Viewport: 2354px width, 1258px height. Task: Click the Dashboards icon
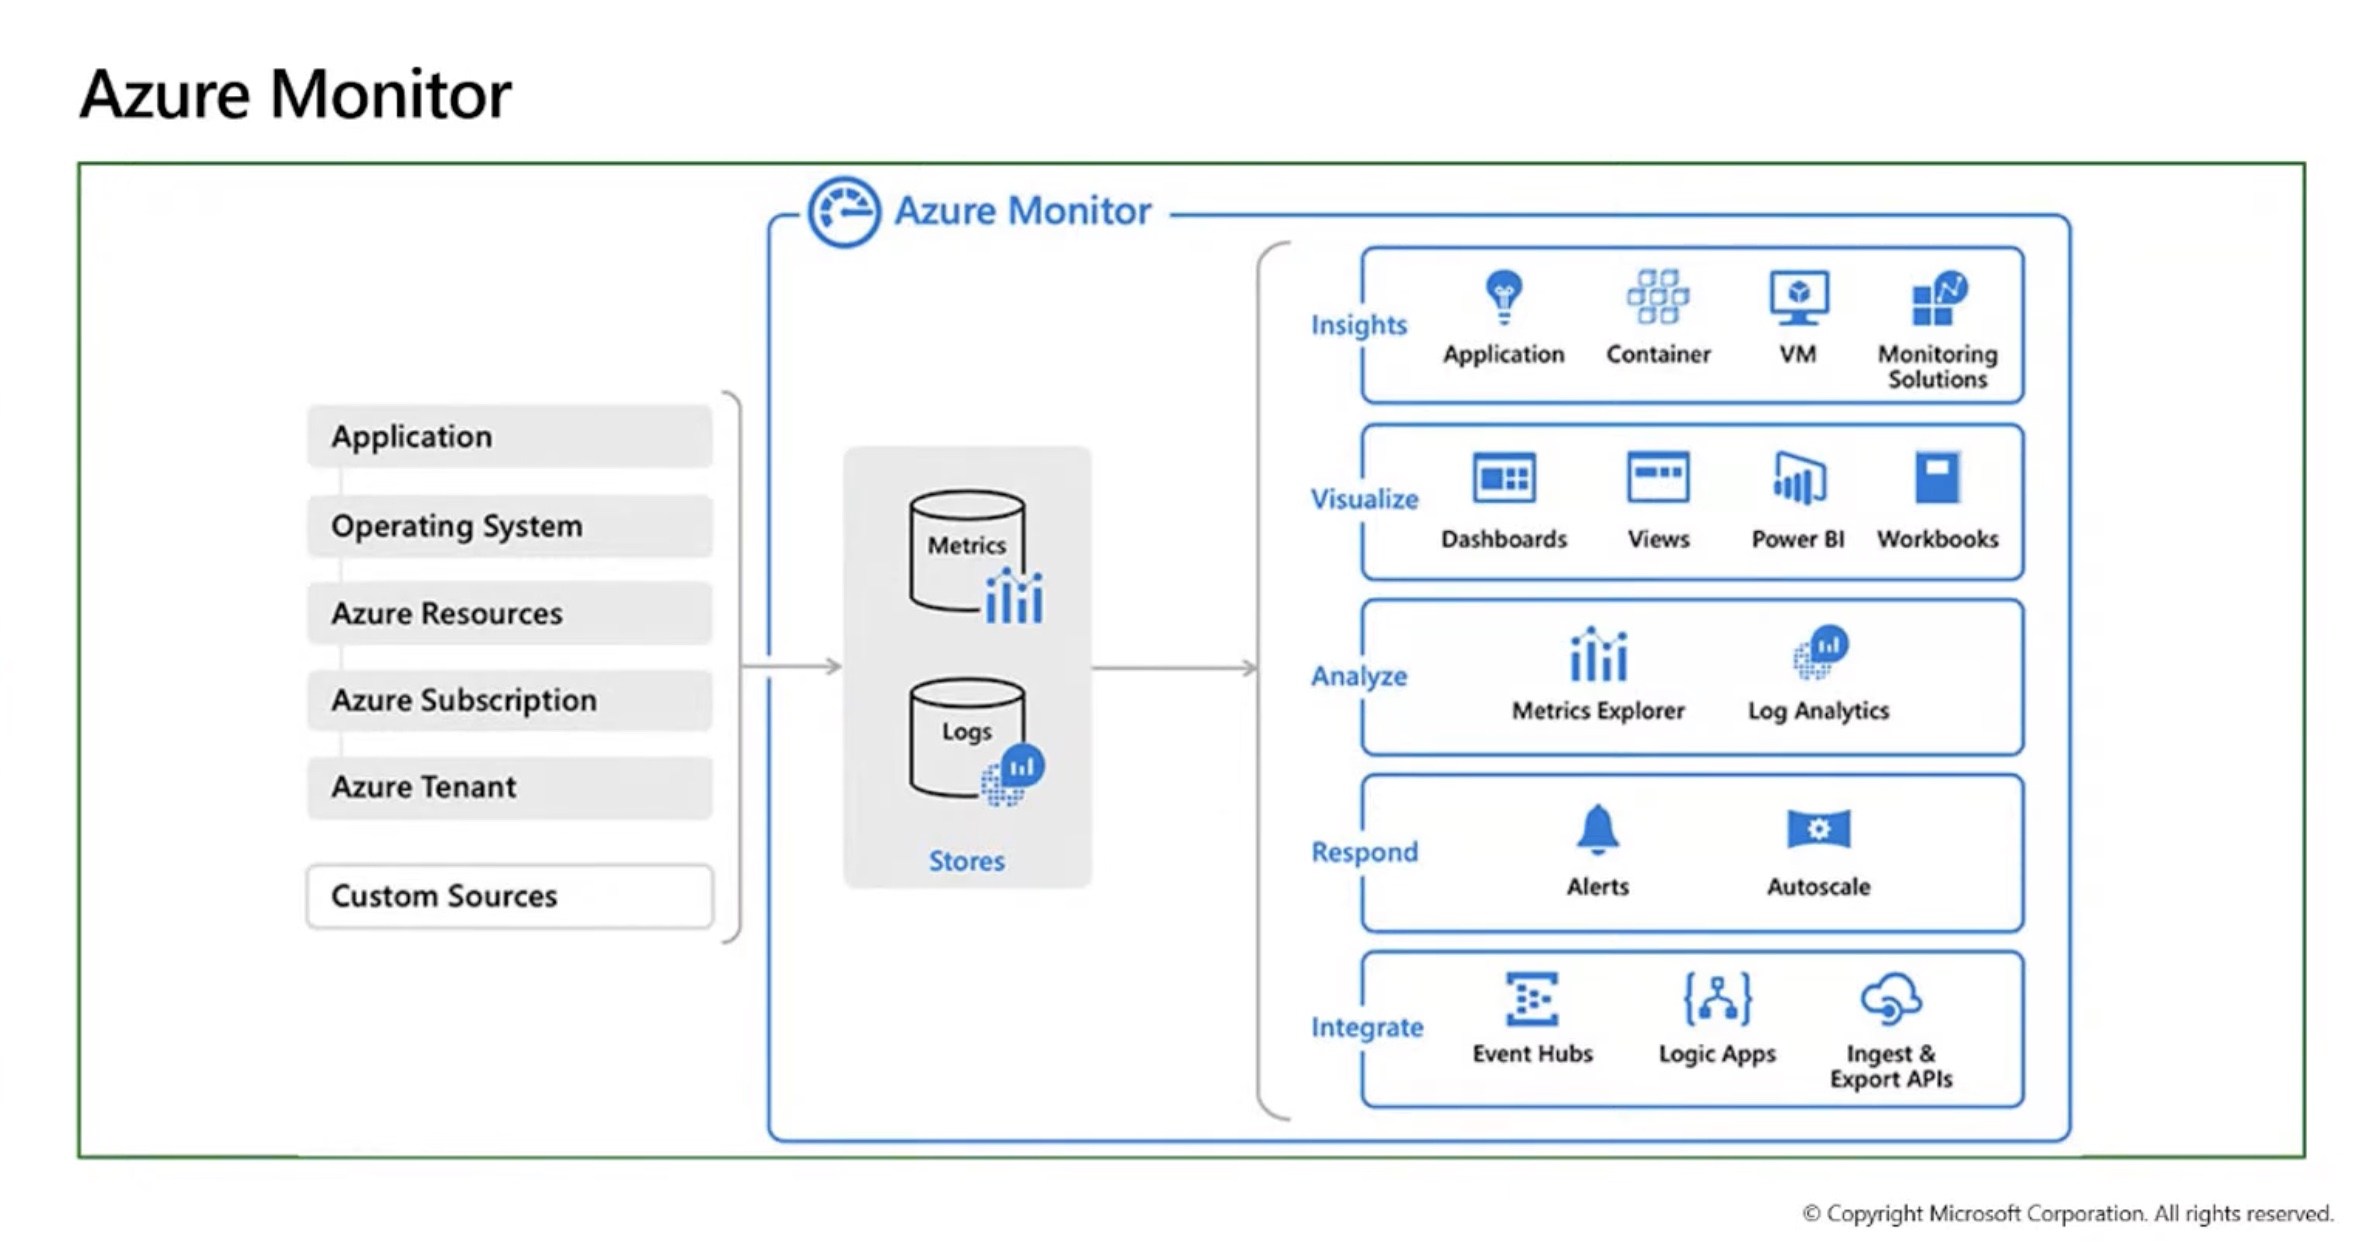(x=1503, y=478)
